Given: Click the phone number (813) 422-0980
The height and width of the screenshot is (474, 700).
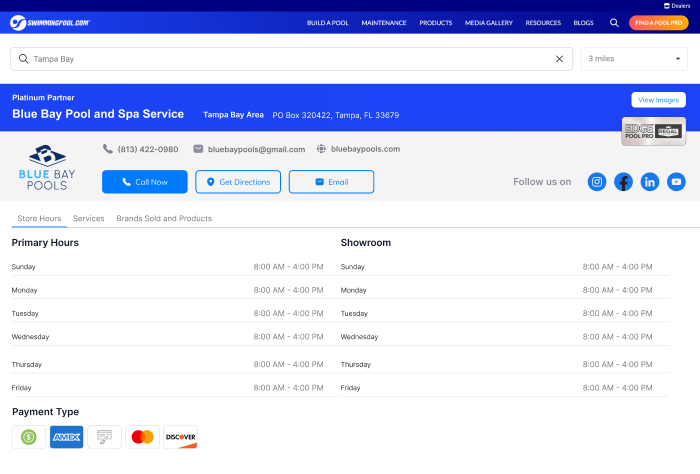Looking at the screenshot, I should (x=148, y=149).
